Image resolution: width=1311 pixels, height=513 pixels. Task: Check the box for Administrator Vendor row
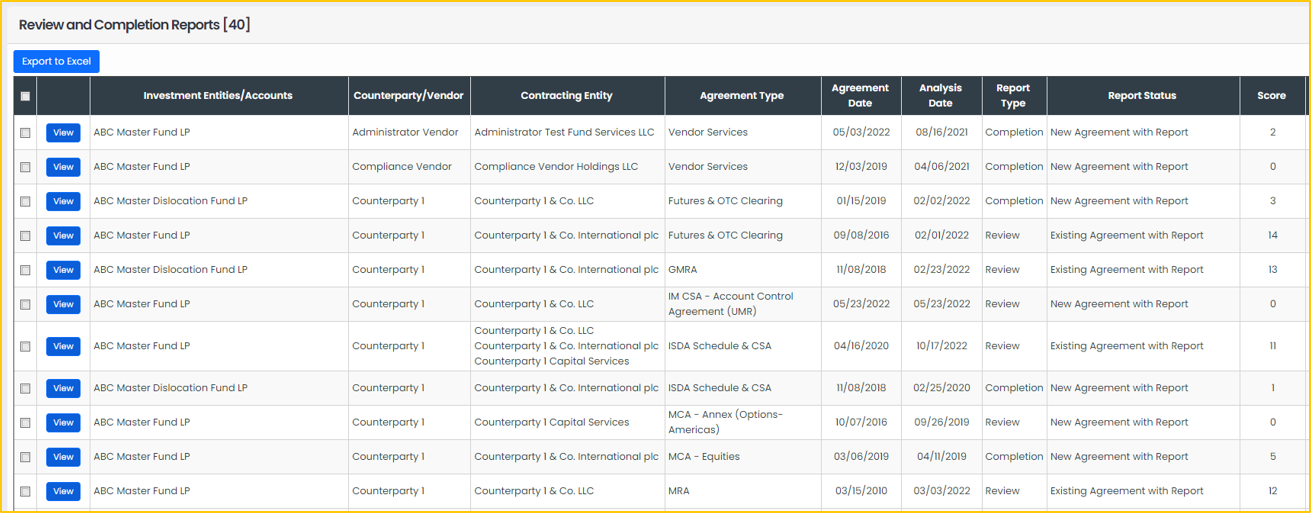(x=25, y=133)
